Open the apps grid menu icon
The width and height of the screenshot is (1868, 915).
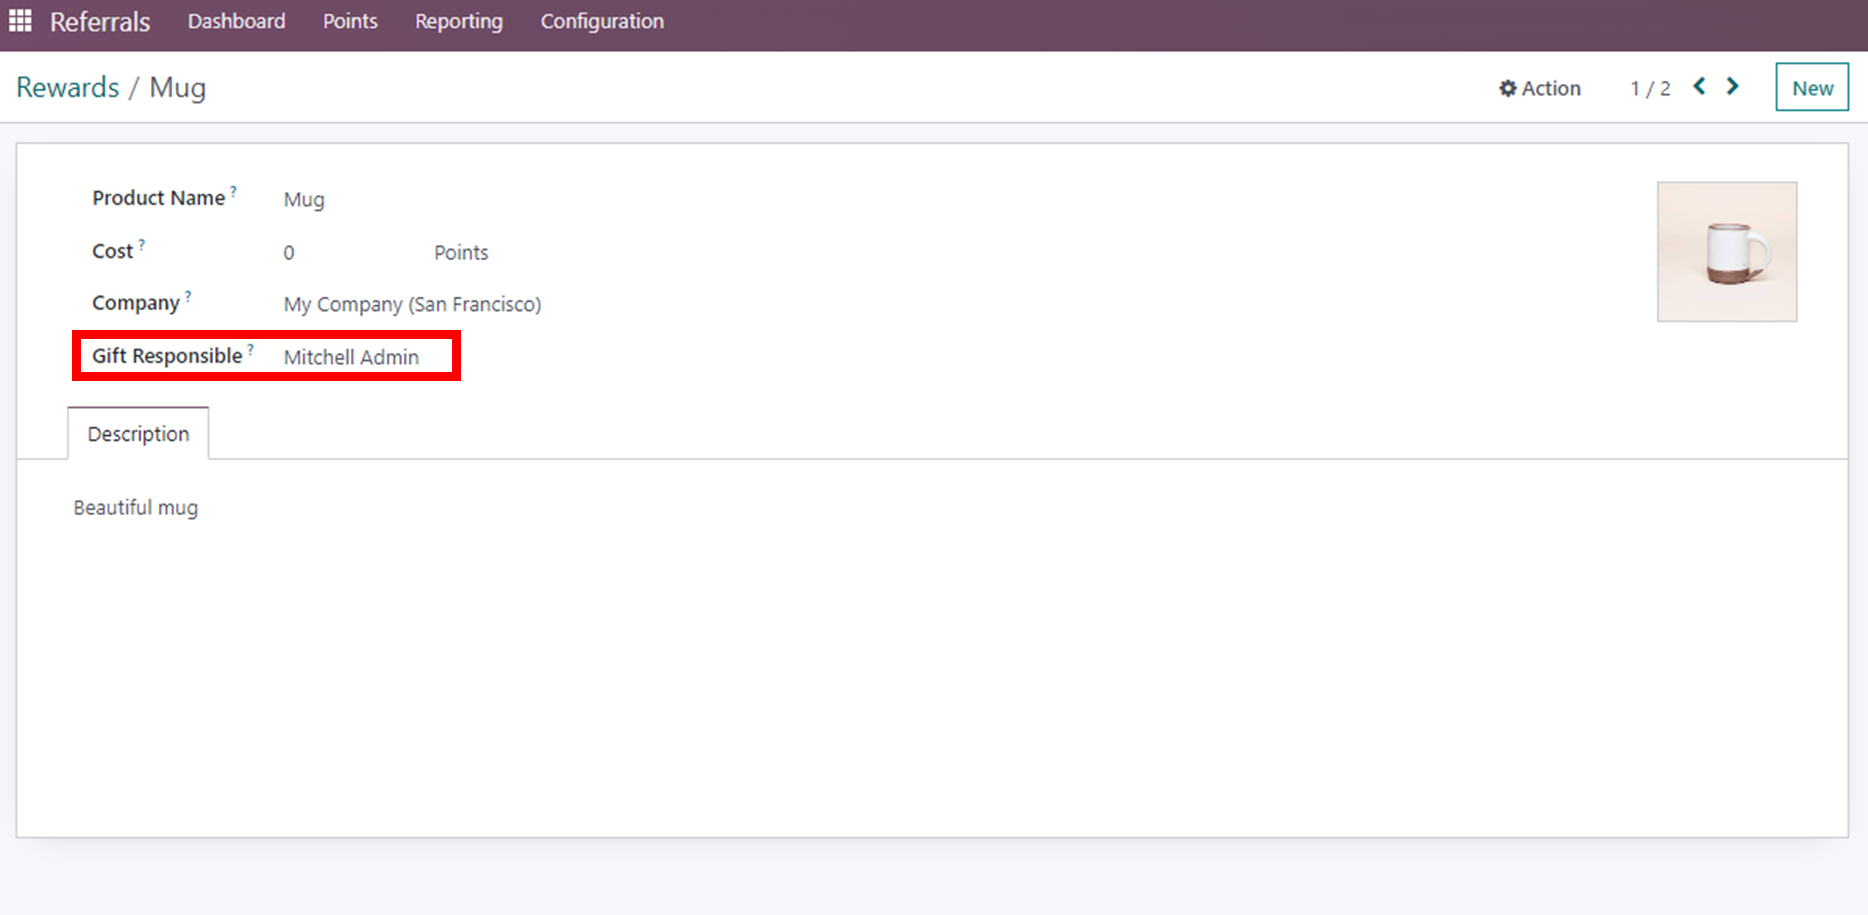pos(20,20)
